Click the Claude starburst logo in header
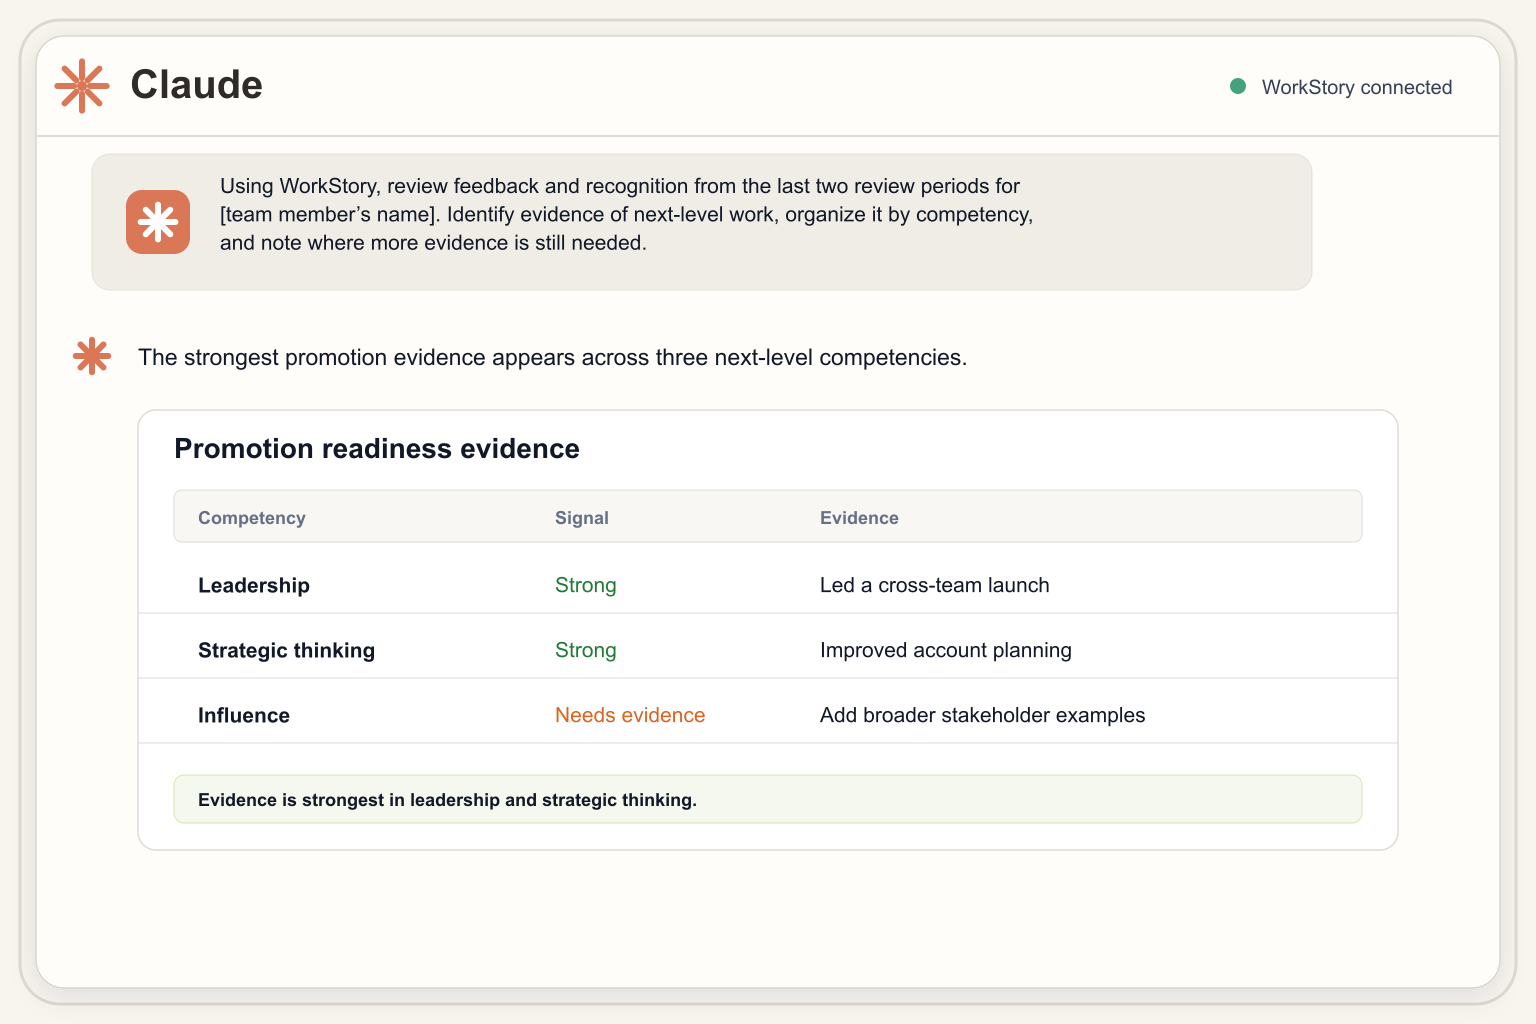This screenshot has width=1536, height=1024. tap(82, 86)
